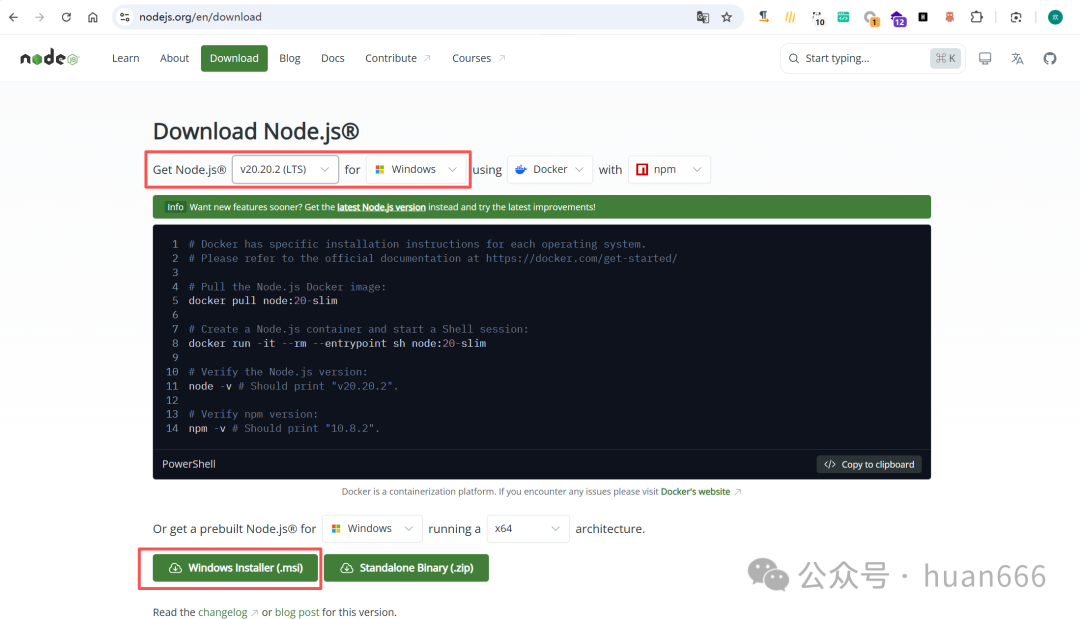Click the Node.js logo
Screen dimensions: 1080x619
pos(50,59)
